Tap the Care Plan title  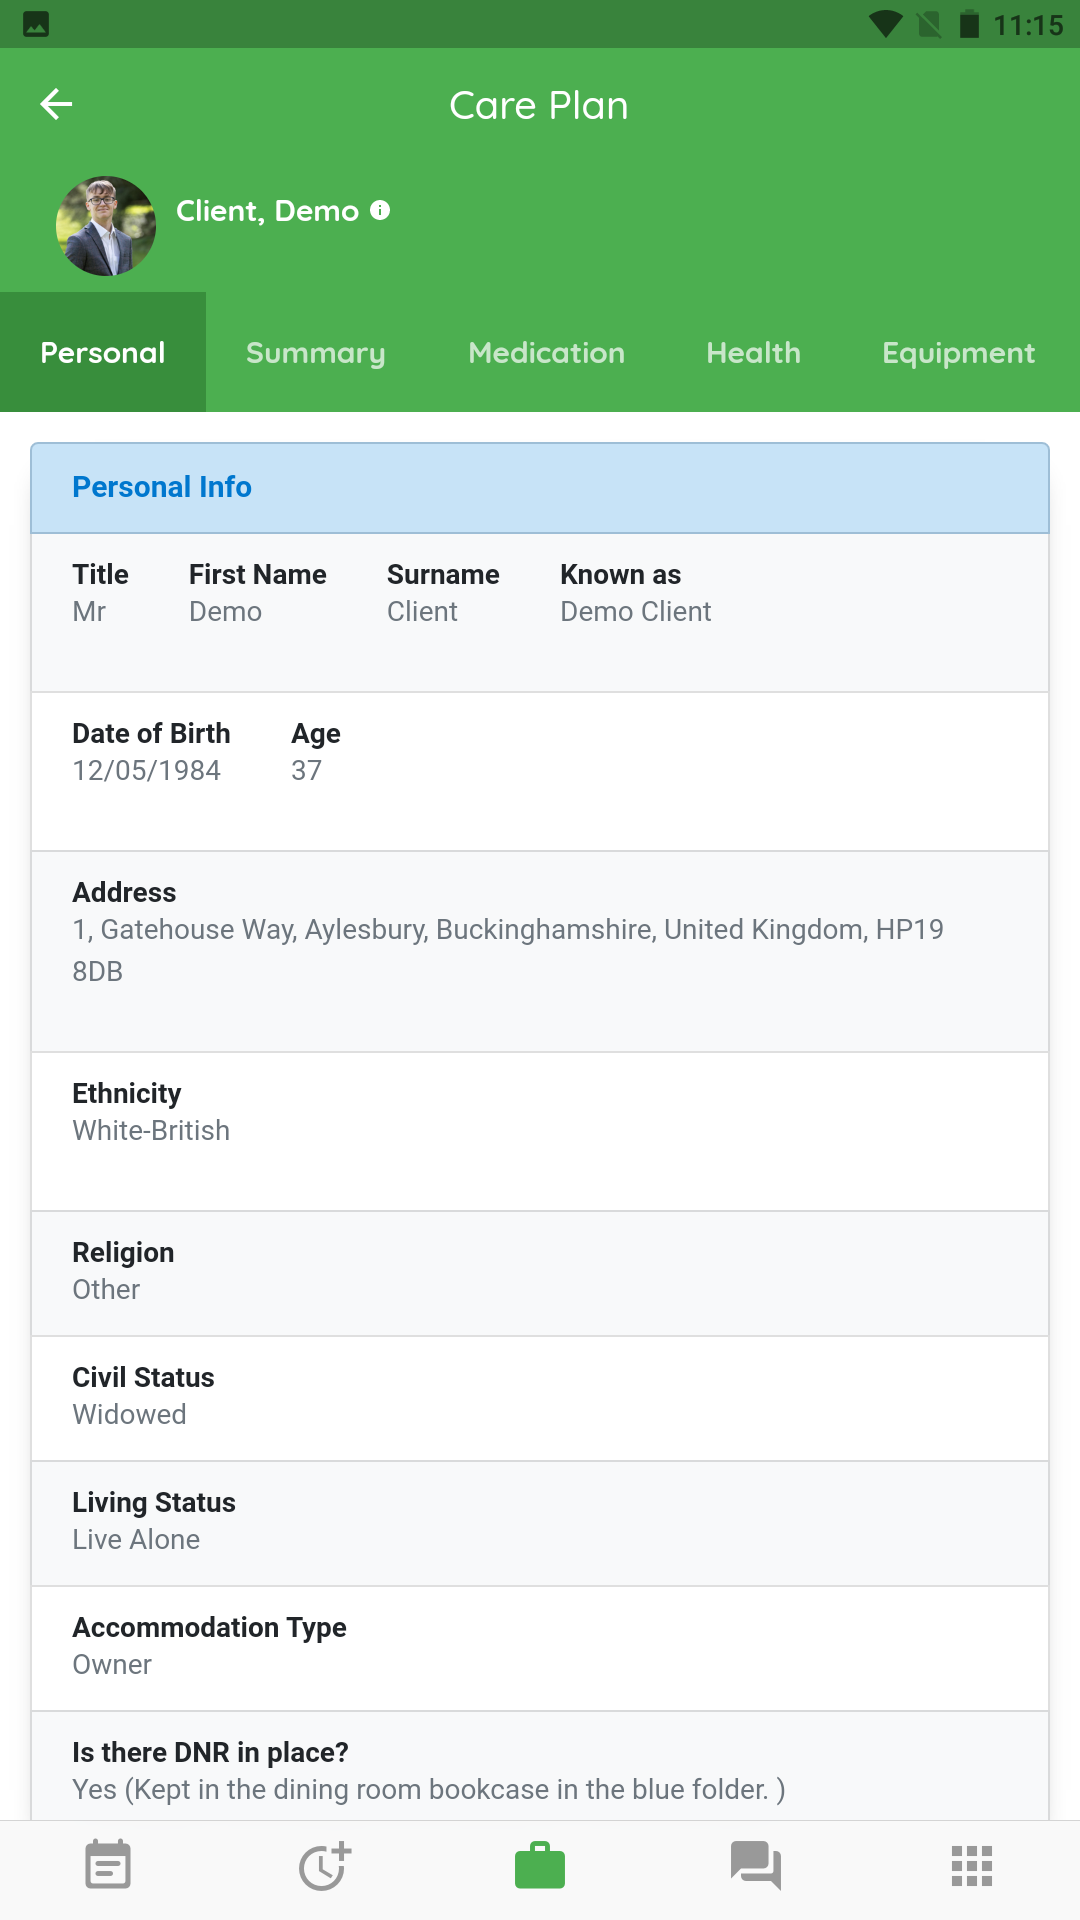pos(539,105)
